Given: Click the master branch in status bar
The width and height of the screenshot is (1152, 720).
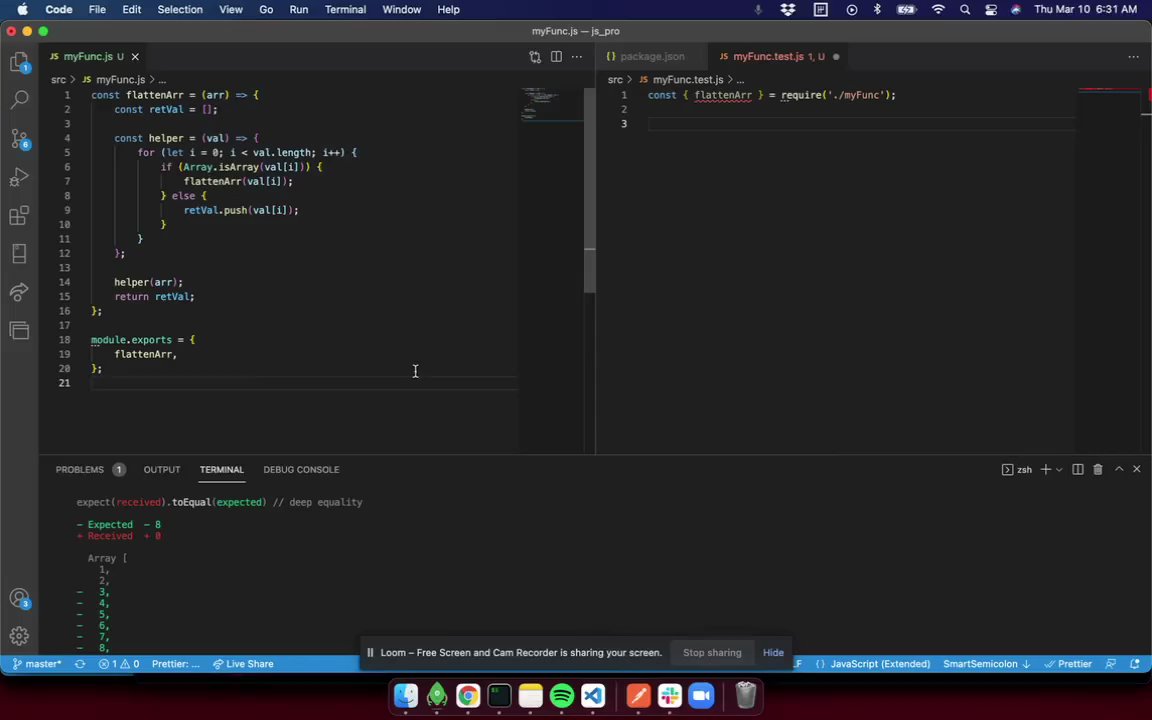Looking at the screenshot, I should coord(37,664).
